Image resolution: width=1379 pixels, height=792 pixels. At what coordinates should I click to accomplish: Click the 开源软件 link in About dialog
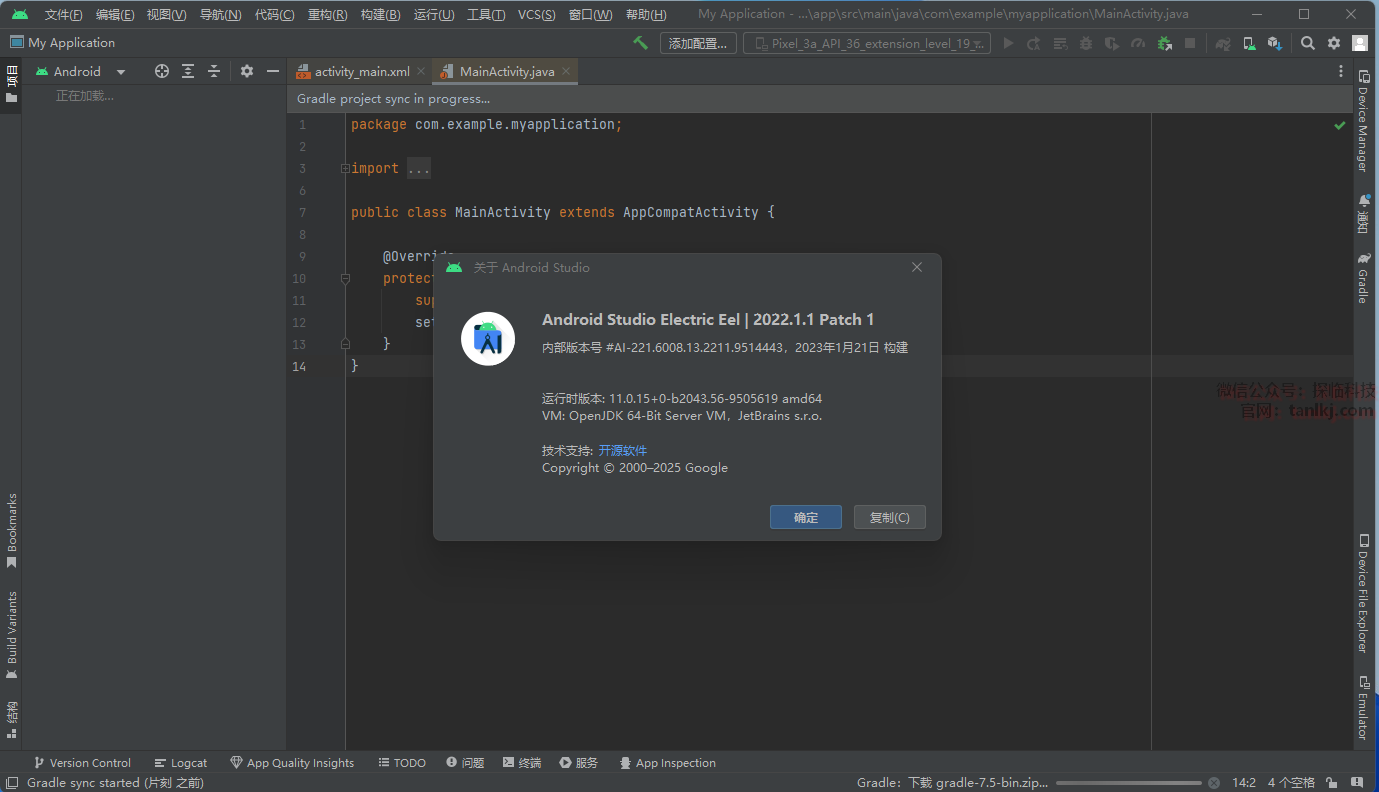pos(622,450)
